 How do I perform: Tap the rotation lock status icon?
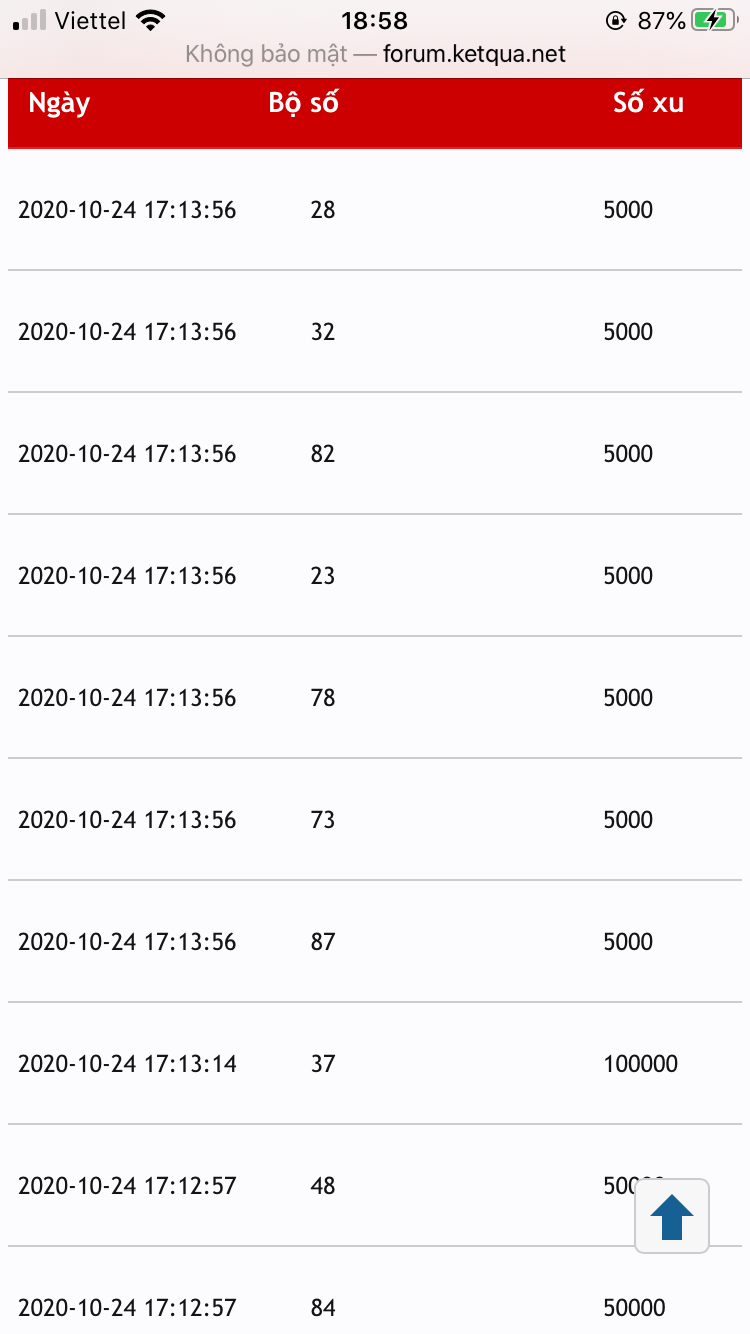[x=615, y=20]
